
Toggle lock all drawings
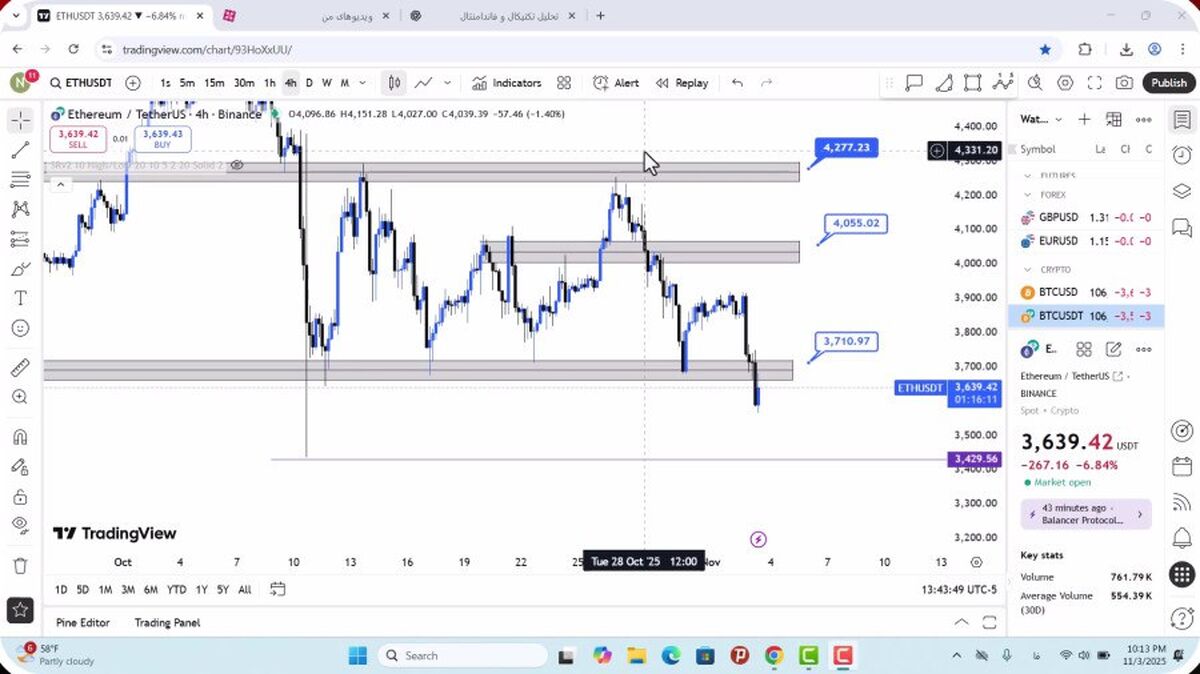point(20,497)
